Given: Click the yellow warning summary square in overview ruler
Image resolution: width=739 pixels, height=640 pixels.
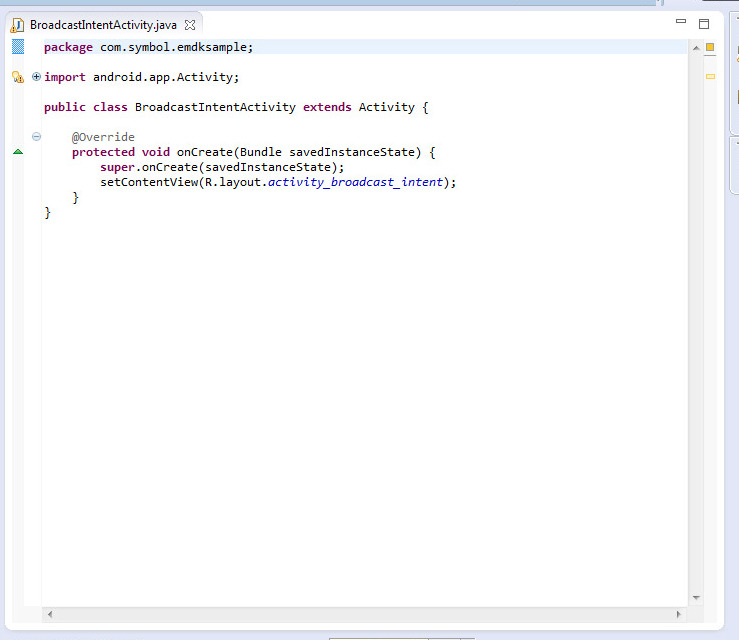Looking at the screenshot, I should coord(710,47).
